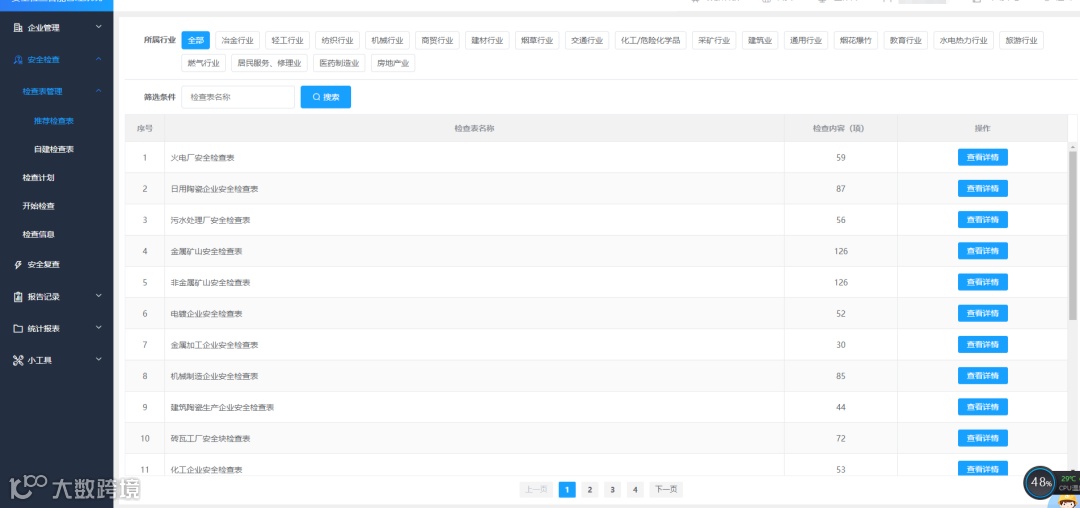Expand the 企业管理 menu chevron
This screenshot has height=508, width=1080.
coord(98,27)
